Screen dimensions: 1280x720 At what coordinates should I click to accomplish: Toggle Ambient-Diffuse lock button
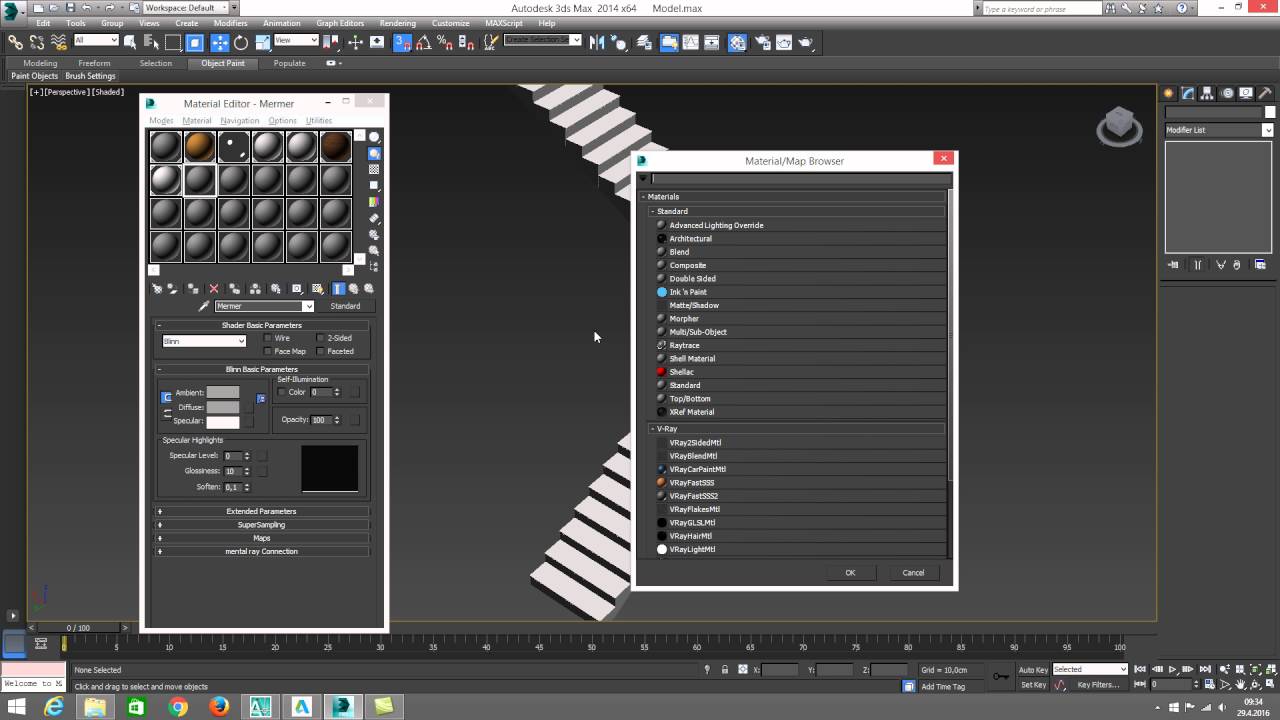pos(167,398)
